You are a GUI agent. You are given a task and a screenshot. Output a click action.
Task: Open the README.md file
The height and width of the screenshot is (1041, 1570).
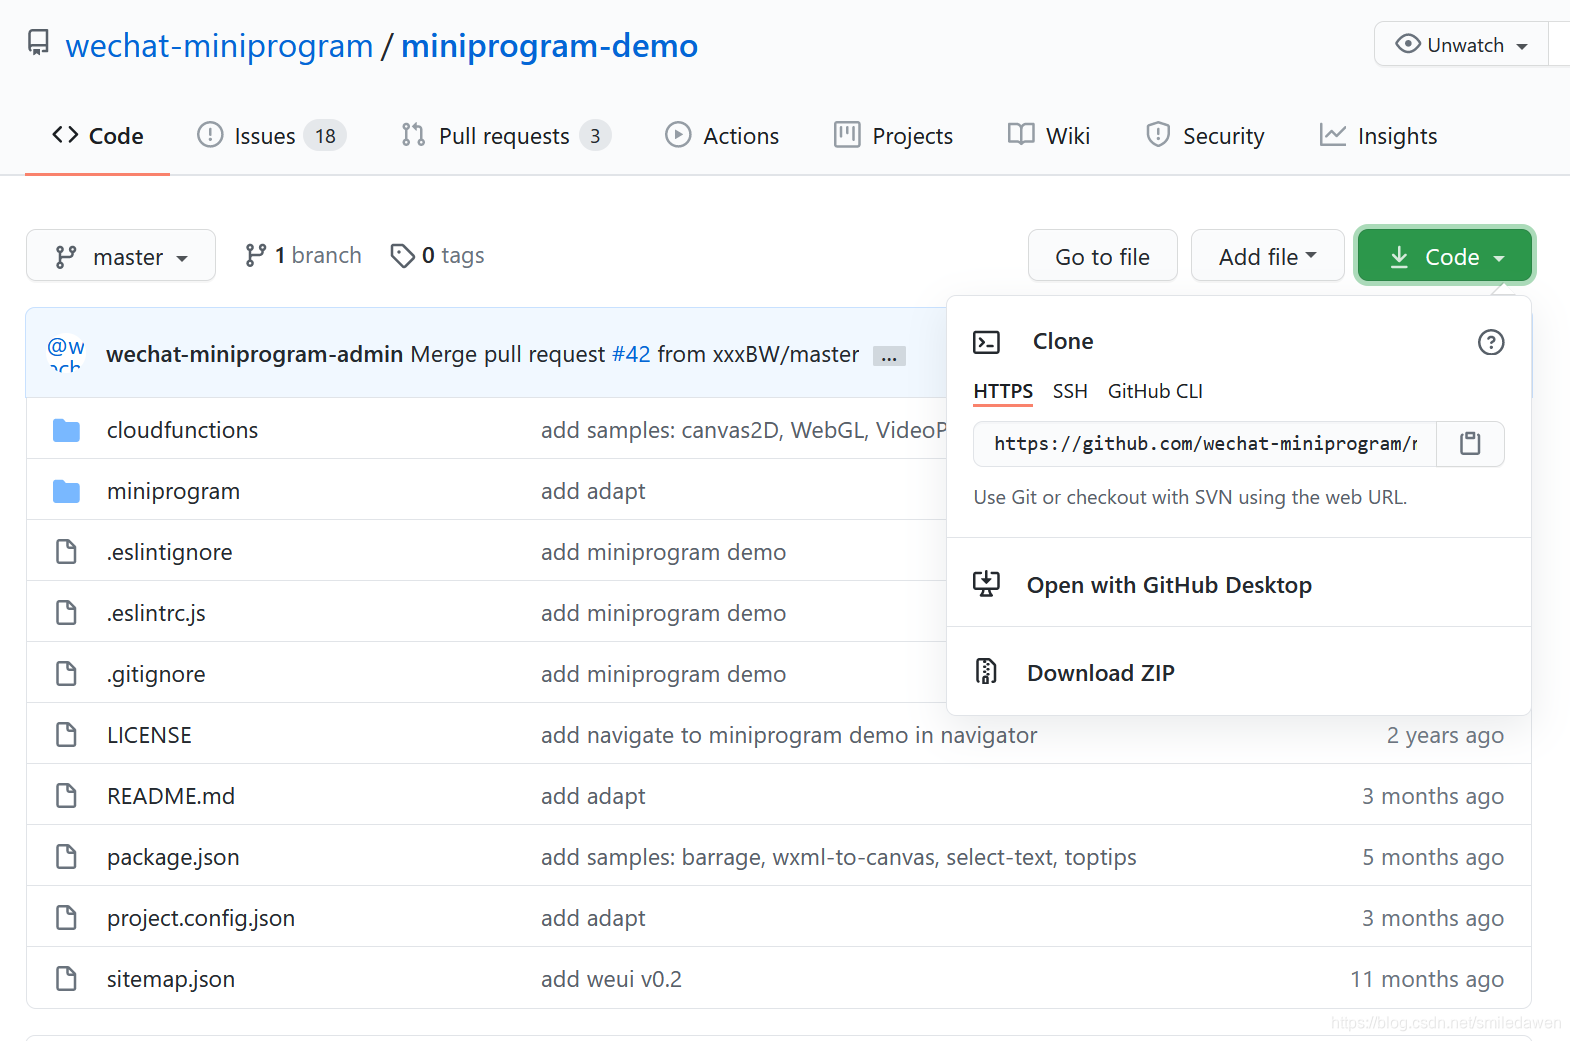tap(171, 796)
